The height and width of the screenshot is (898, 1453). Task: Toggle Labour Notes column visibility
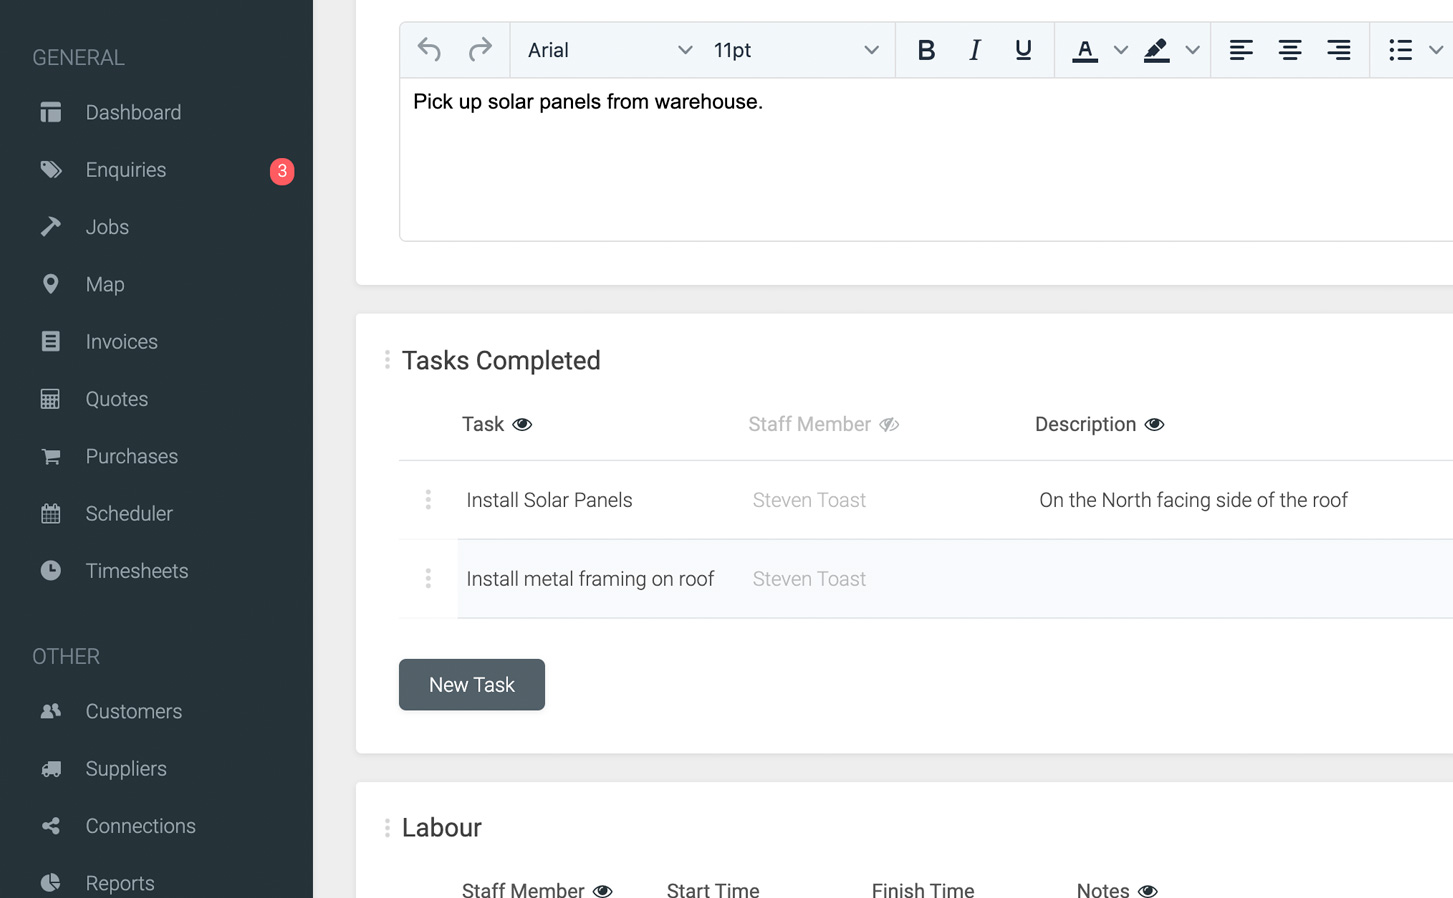[x=1148, y=890]
